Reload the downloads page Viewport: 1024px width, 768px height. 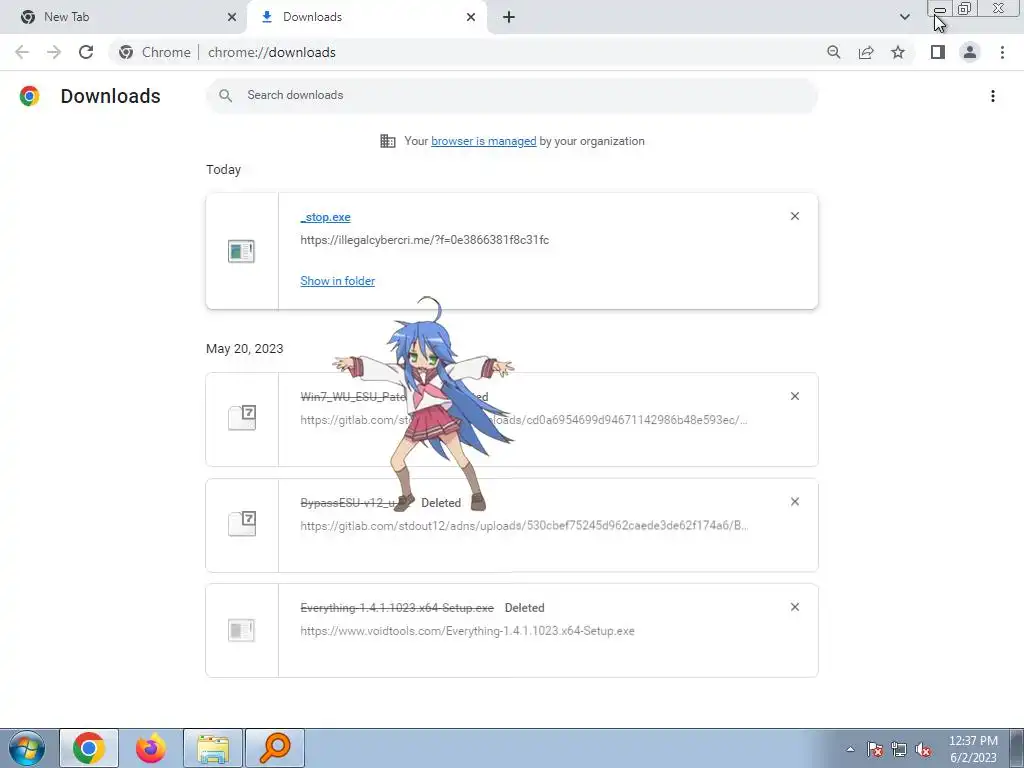(x=86, y=52)
